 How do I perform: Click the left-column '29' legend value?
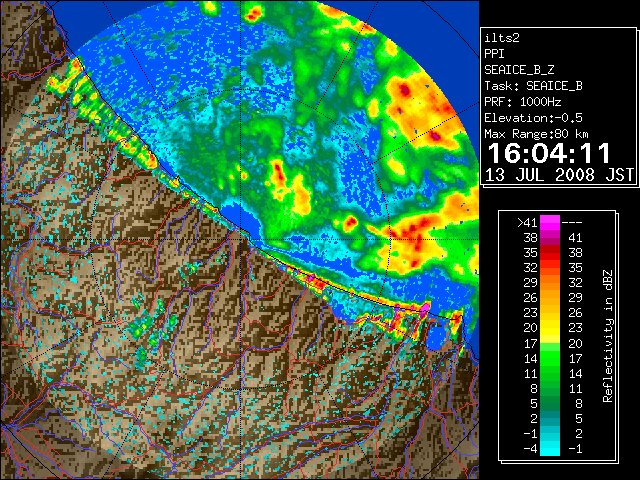530,283
